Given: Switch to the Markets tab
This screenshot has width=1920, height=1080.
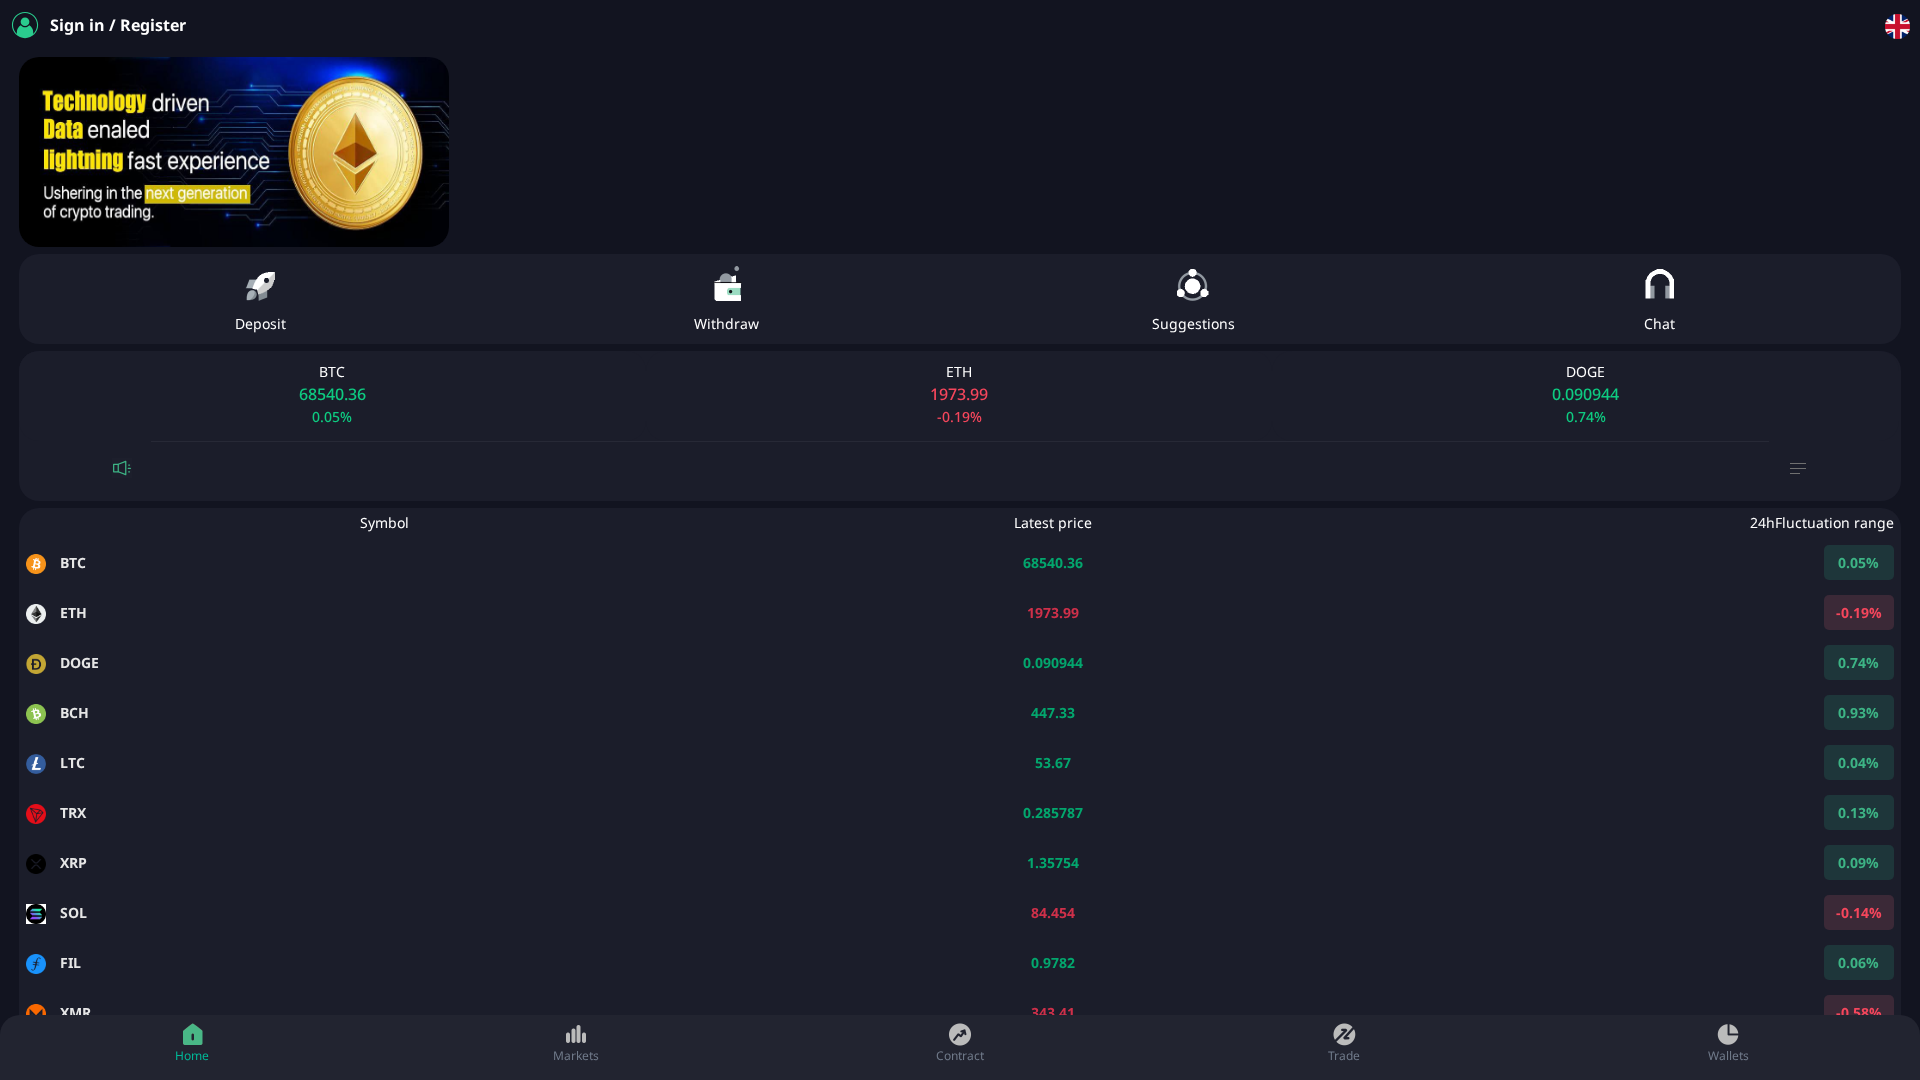Looking at the screenshot, I should 576,1043.
